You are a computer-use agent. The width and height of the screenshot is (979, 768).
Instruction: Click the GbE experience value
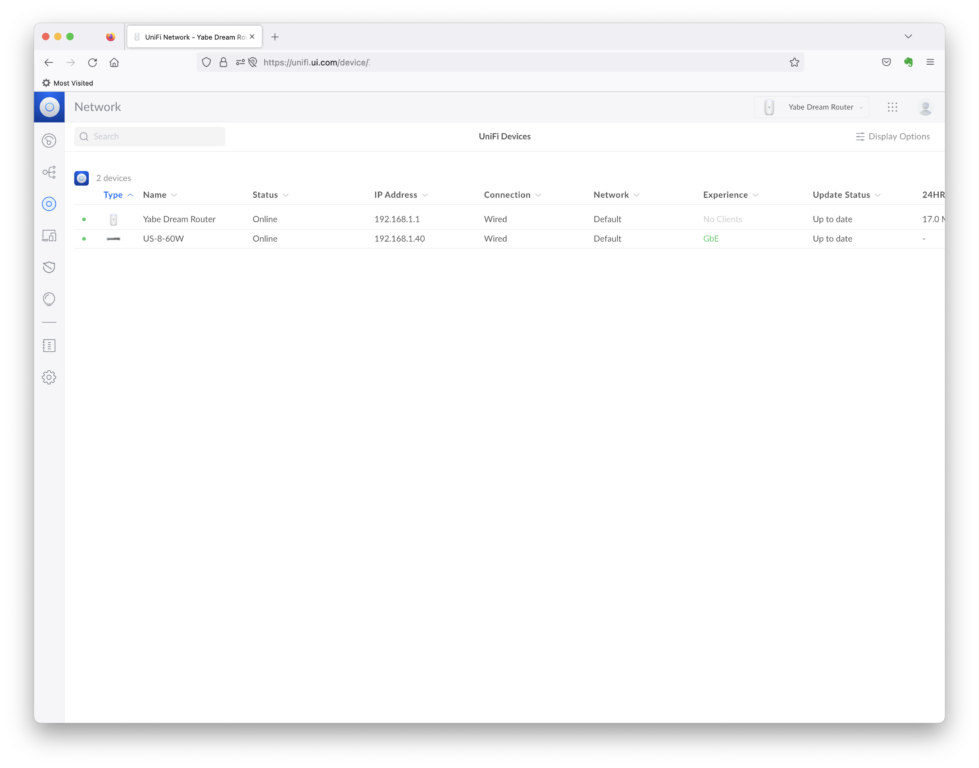click(x=711, y=239)
